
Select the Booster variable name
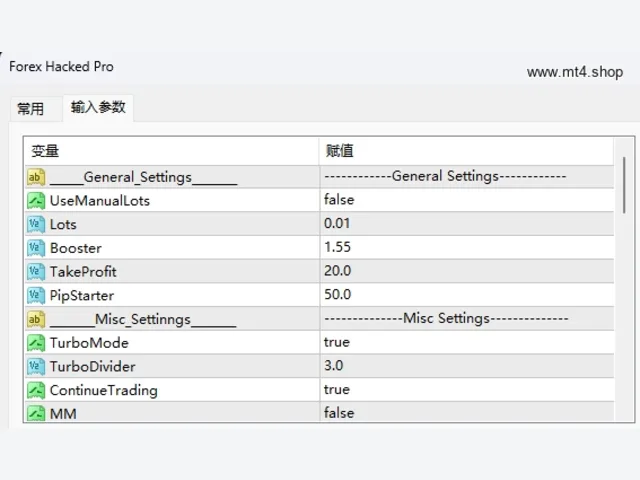(76, 248)
